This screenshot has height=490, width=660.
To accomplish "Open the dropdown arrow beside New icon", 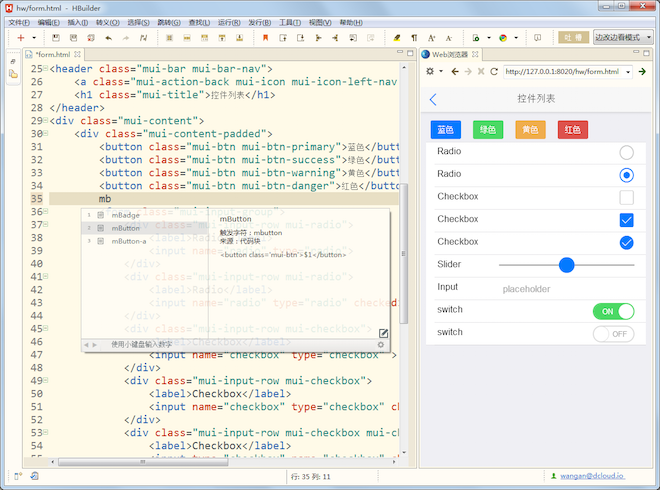I will (x=34, y=38).
